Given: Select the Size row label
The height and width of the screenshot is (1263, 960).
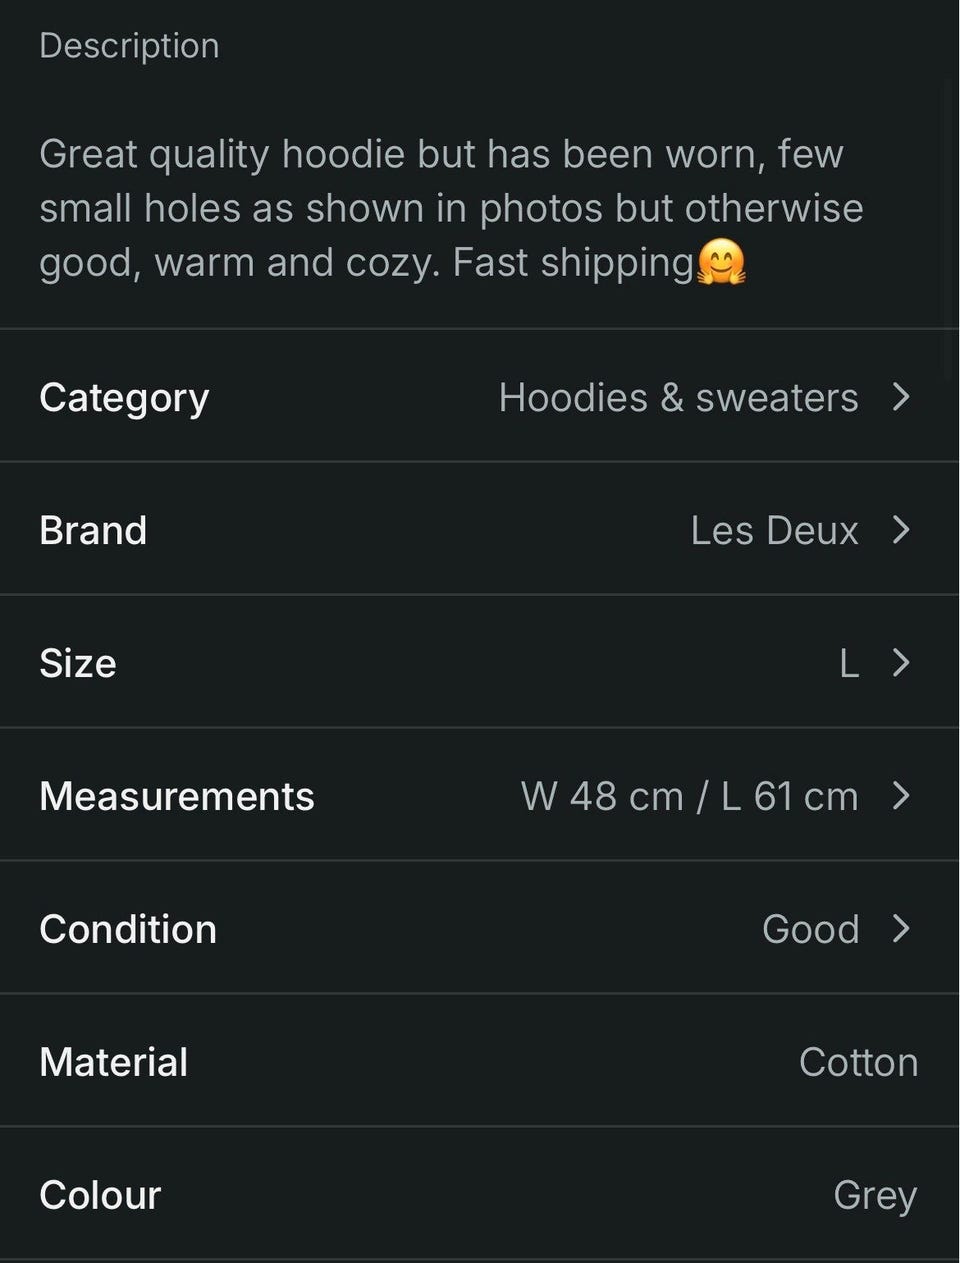Looking at the screenshot, I should (78, 663).
